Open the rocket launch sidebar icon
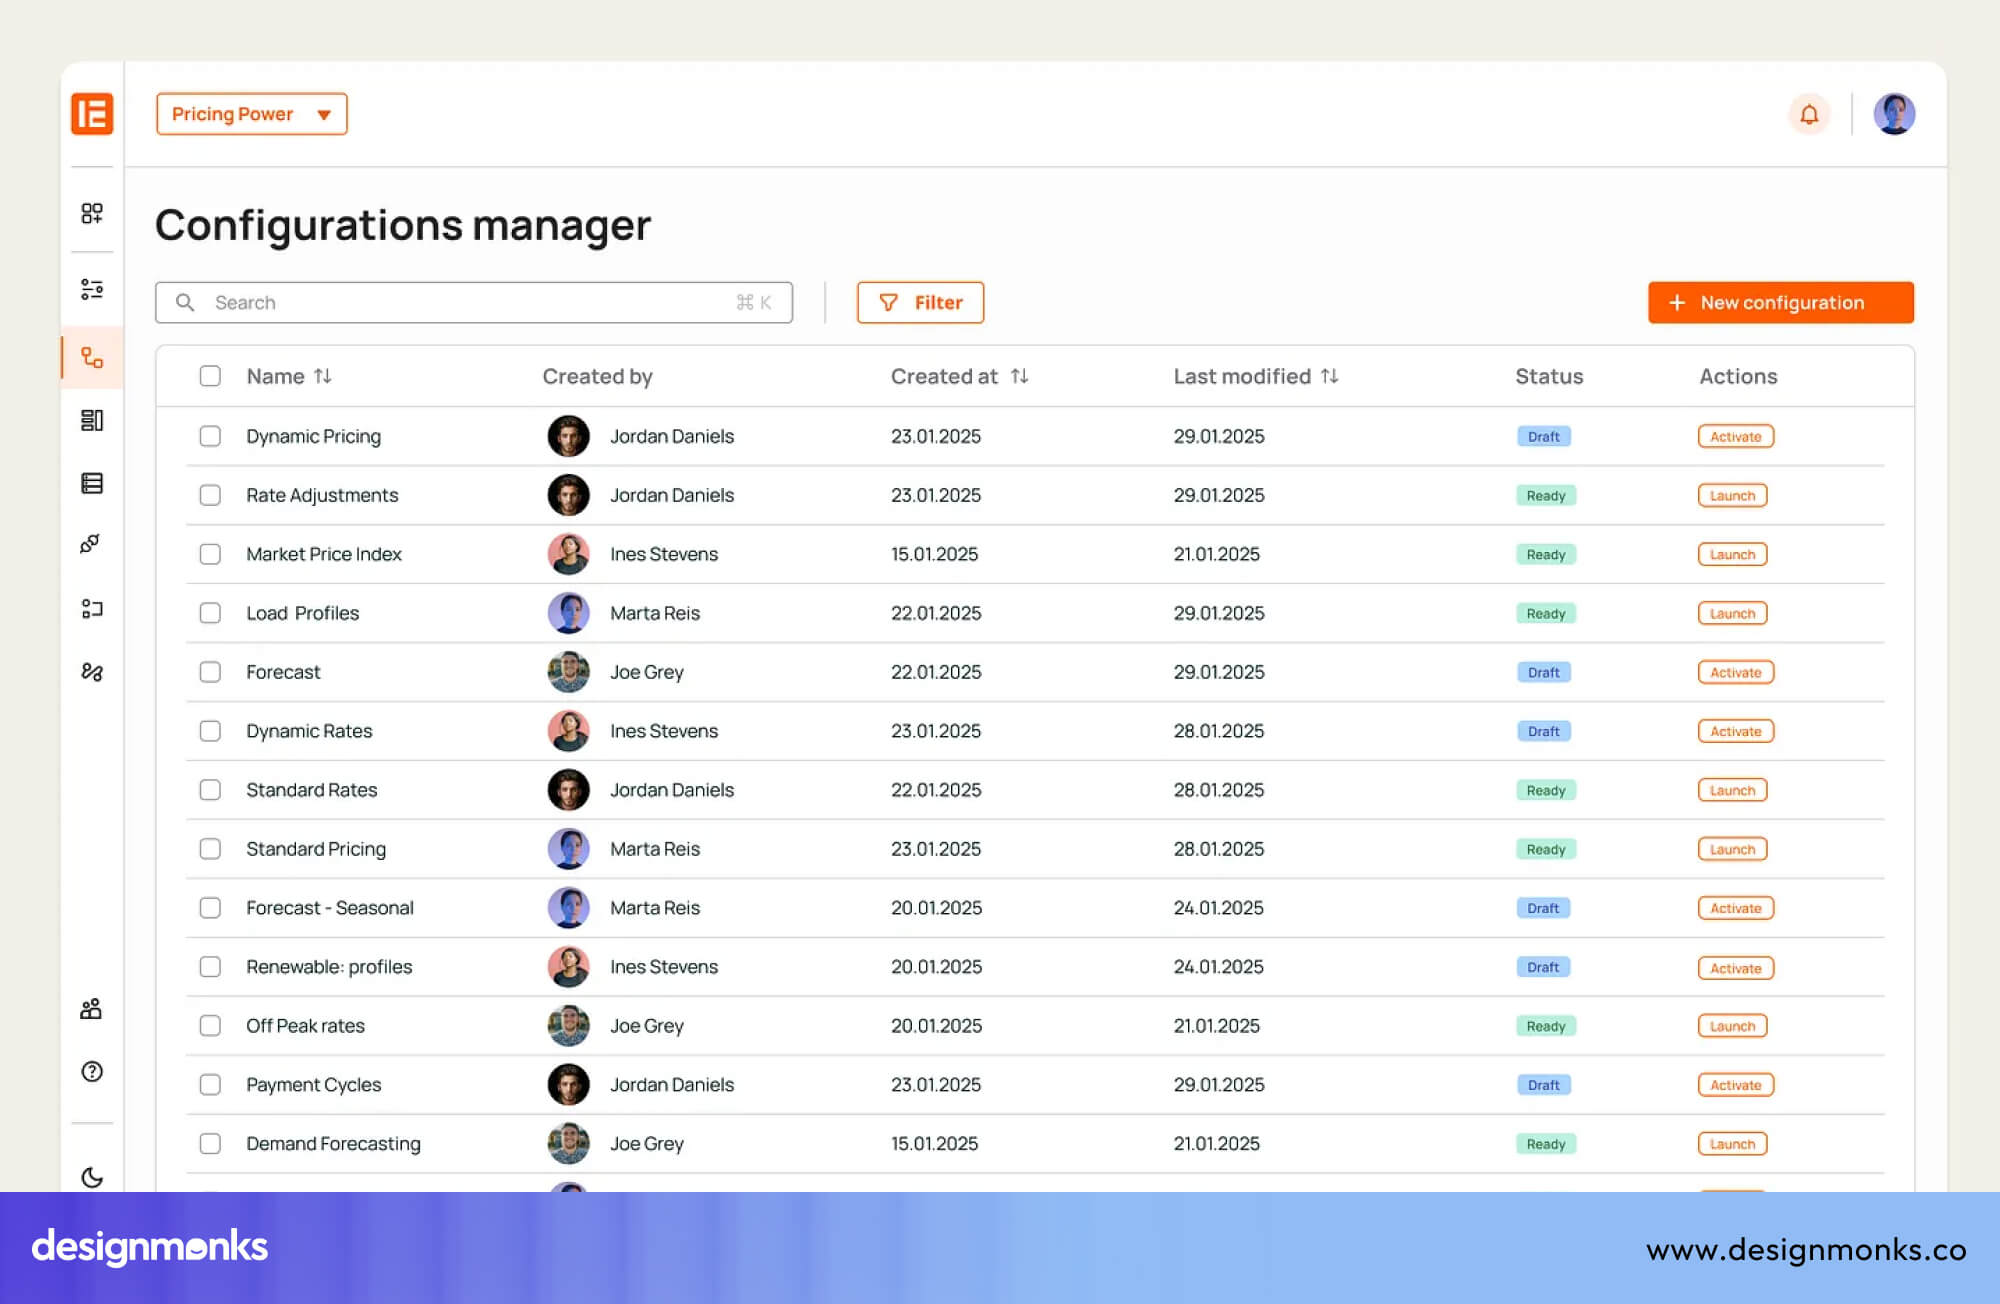Image resolution: width=2000 pixels, height=1304 pixels. coord(90,544)
